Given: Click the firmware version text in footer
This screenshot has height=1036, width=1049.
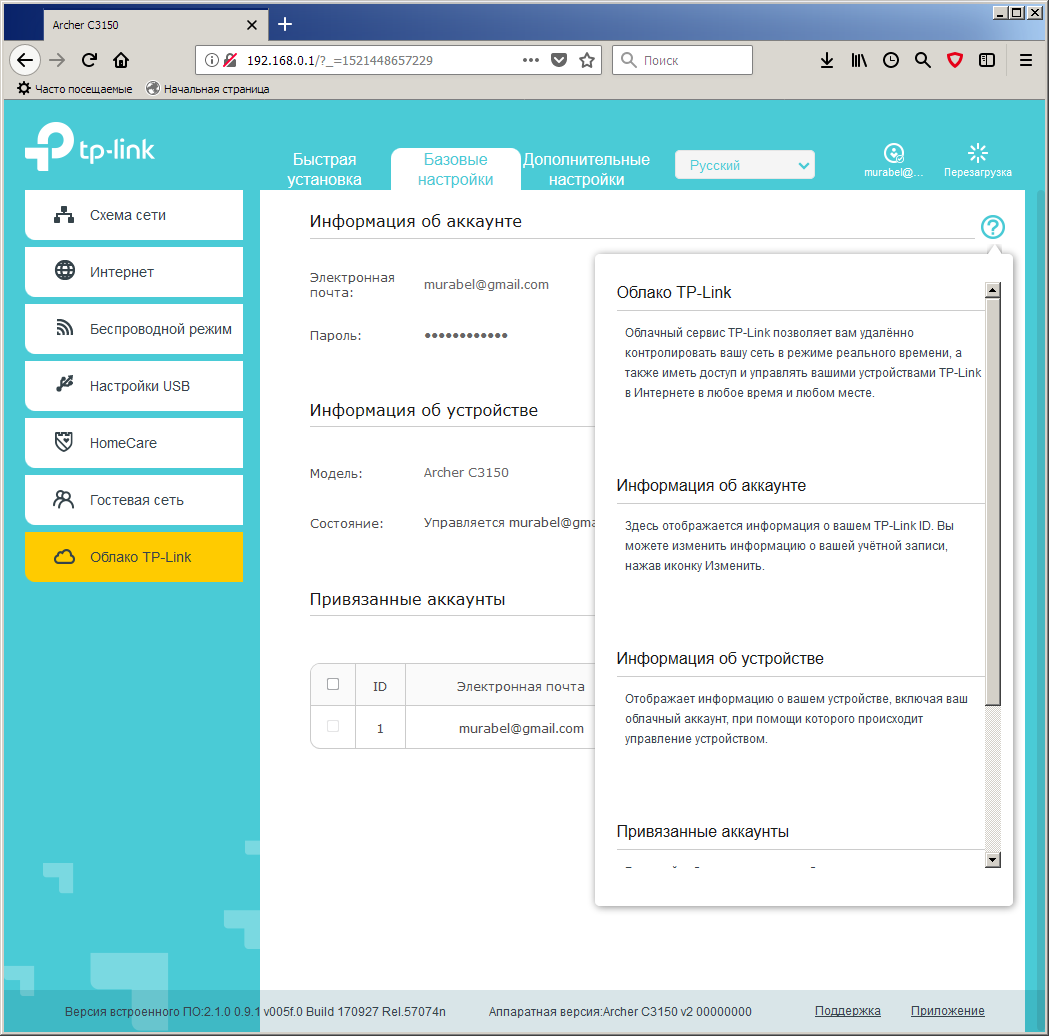Looking at the screenshot, I should point(255,1011).
